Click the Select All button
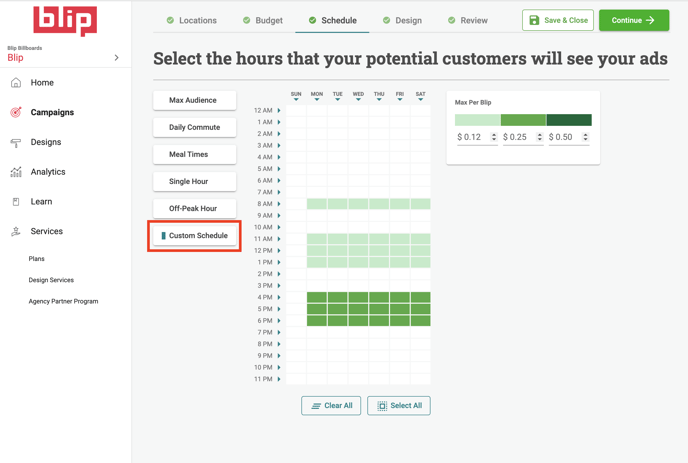The image size is (688, 463). pos(399,406)
